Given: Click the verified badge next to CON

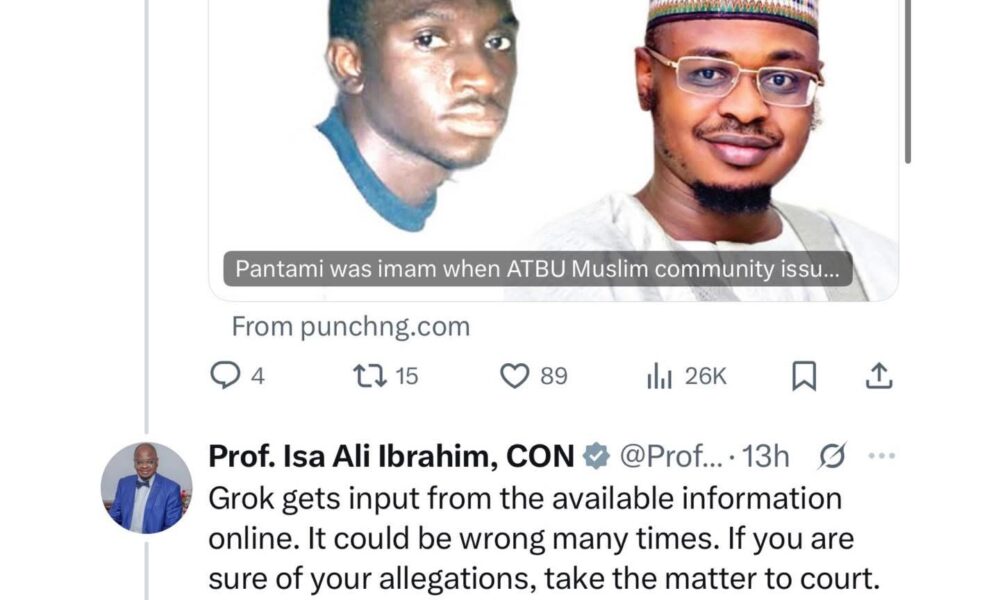Looking at the screenshot, I should click(x=596, y=457).
